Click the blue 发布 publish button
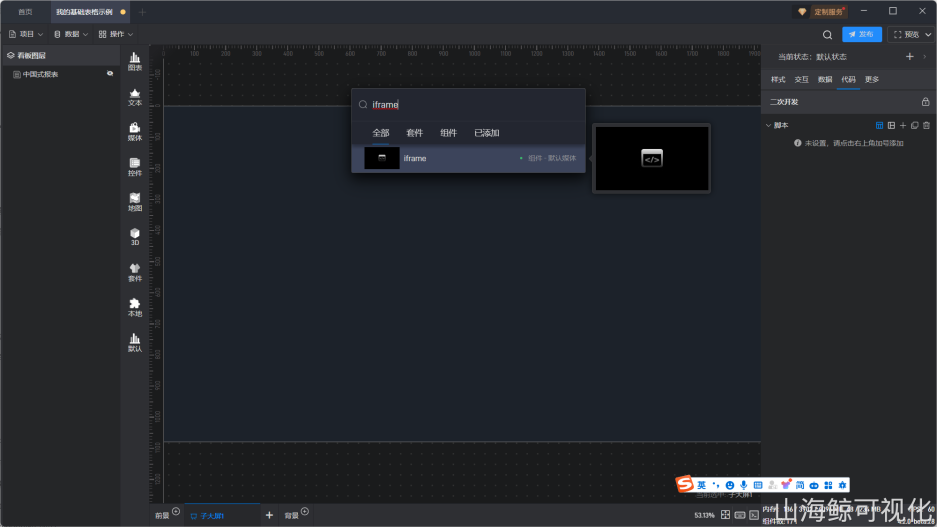The image size is (937, 527). [862, 35]
